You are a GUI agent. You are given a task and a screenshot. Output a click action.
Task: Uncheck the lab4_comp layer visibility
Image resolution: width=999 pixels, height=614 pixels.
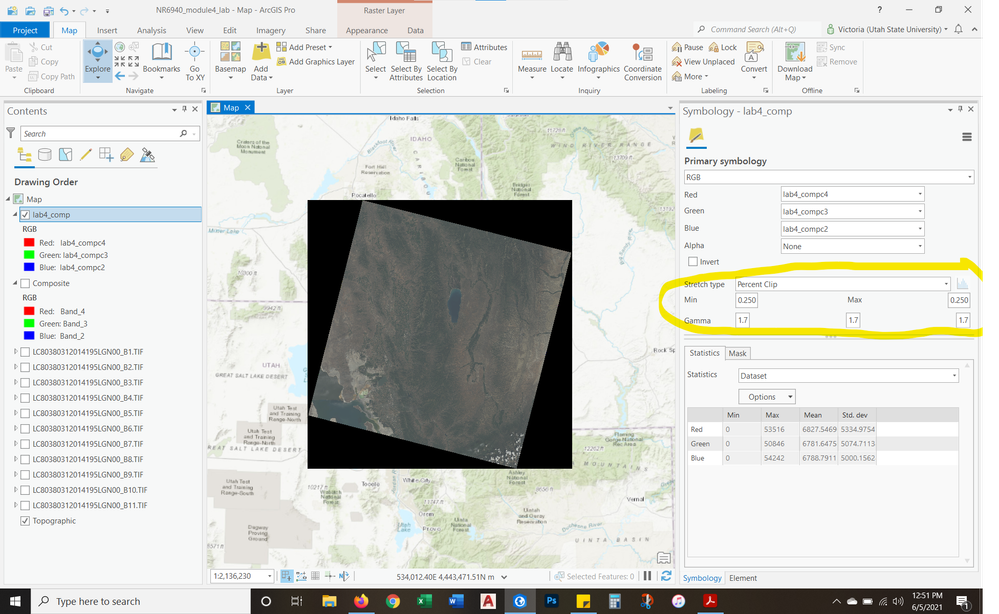point(25,214)
